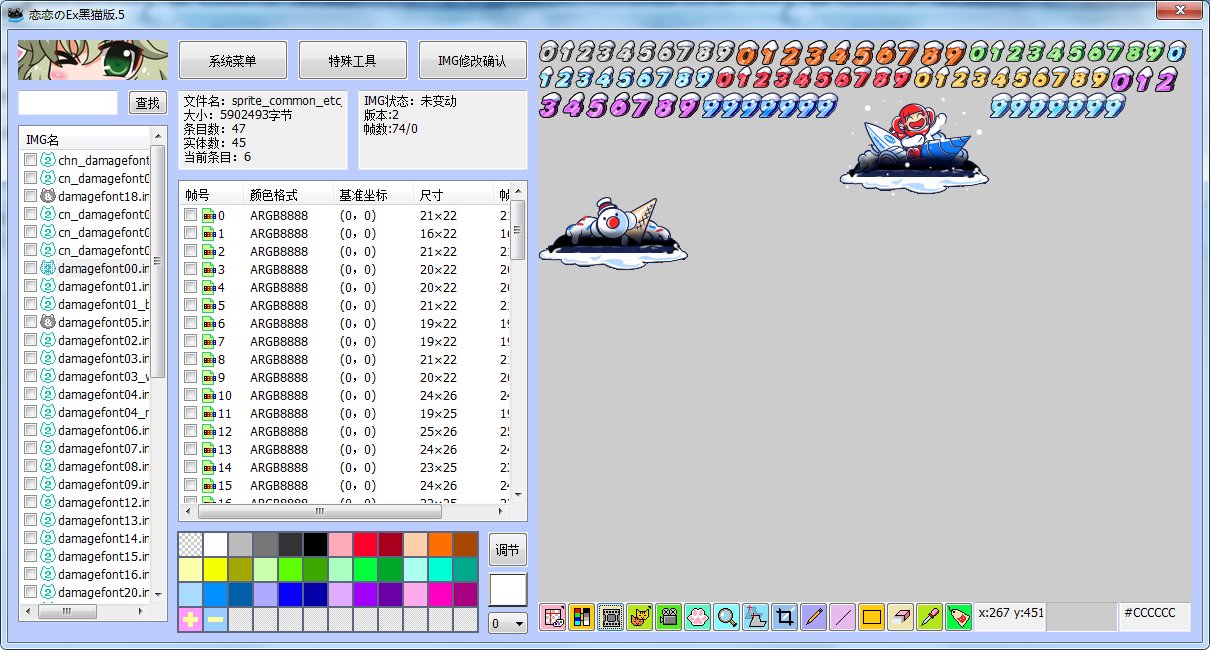
Task: Click the IMG修改确认 button
Action: pos(473,61)
